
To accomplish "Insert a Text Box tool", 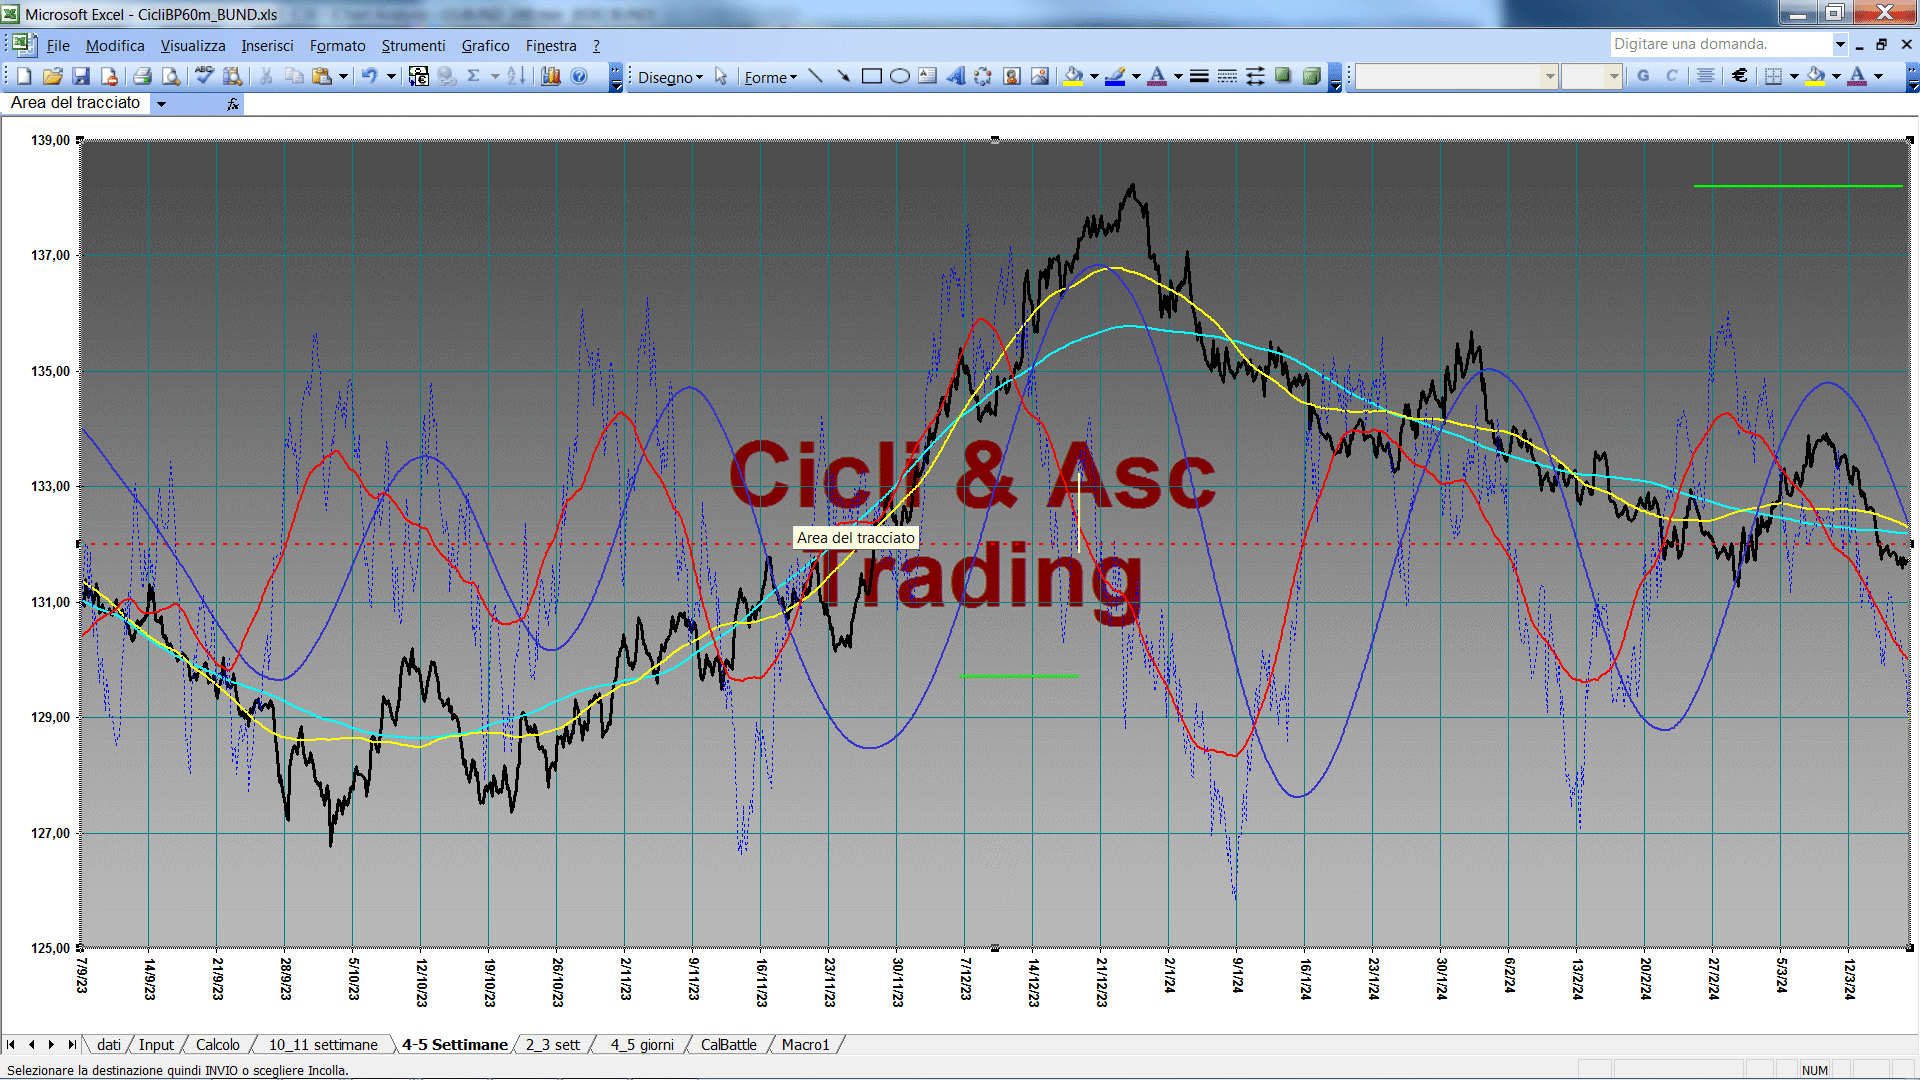I will (927, 76).
